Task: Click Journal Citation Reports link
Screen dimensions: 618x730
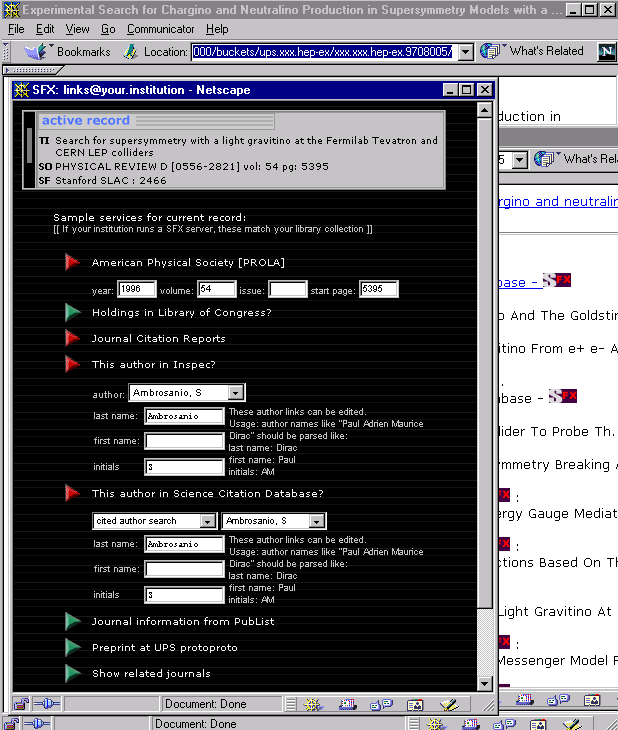Action: click(158, 338)
